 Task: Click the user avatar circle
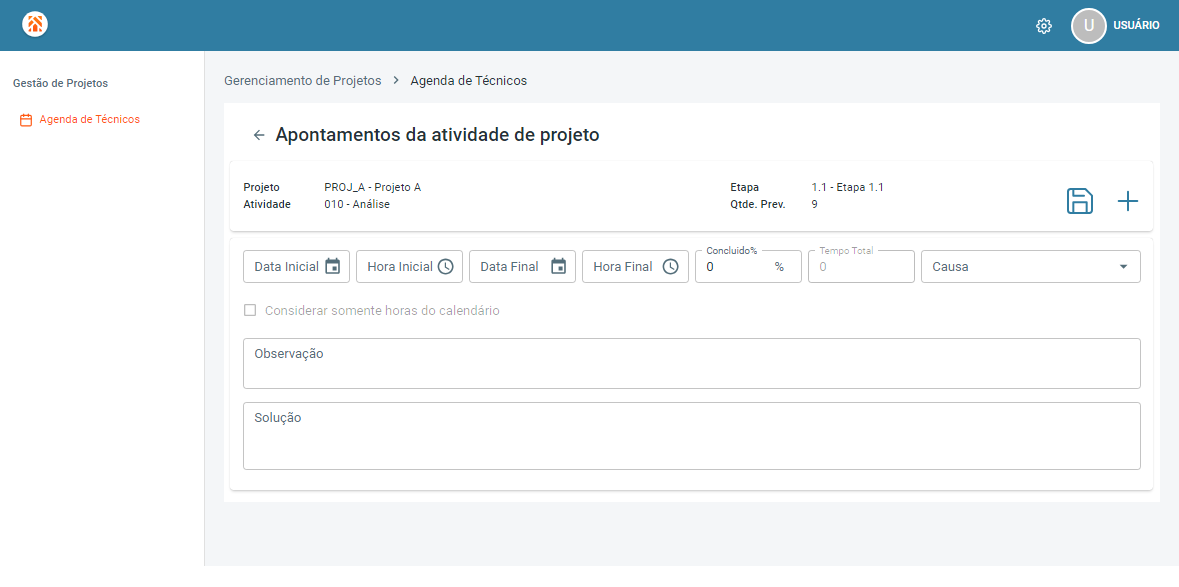pyautogui.click(x=1089, y=26)
